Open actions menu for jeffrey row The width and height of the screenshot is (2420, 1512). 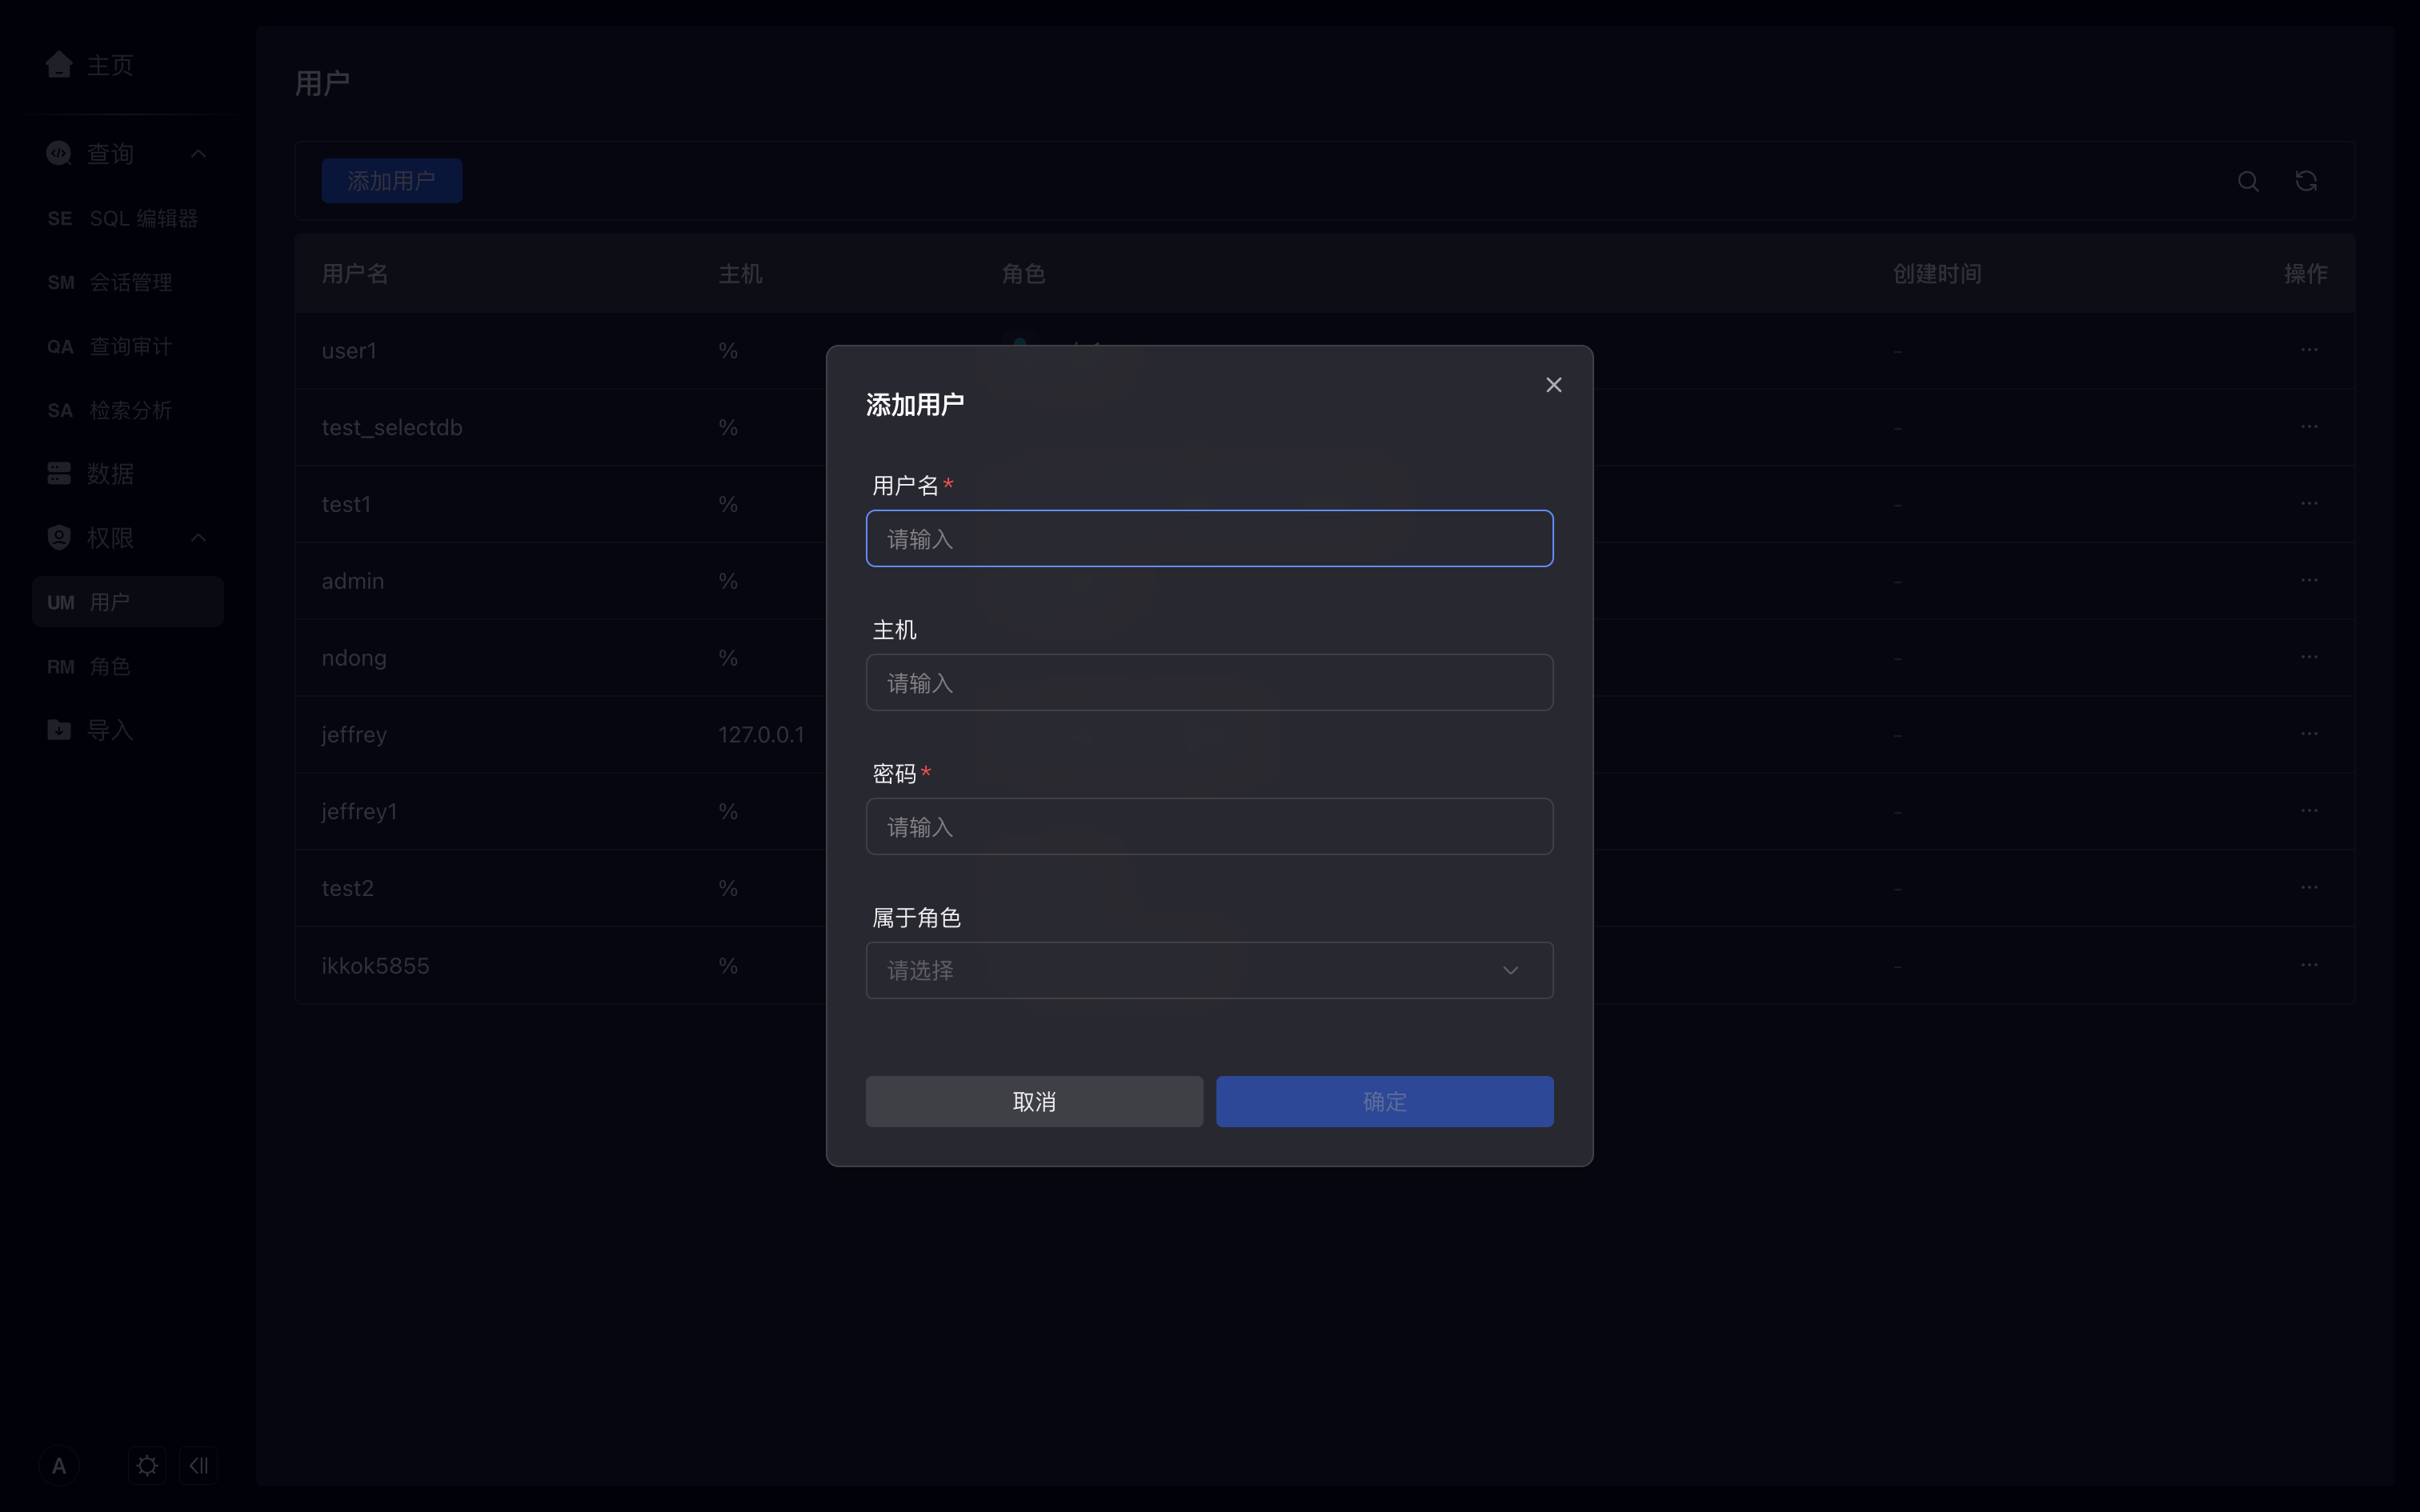tap(2309, 734)
